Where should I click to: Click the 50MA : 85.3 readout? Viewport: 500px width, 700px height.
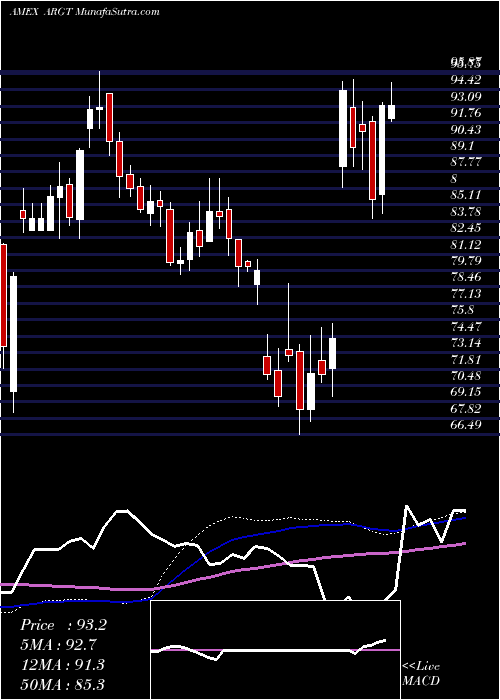point(62,684)
